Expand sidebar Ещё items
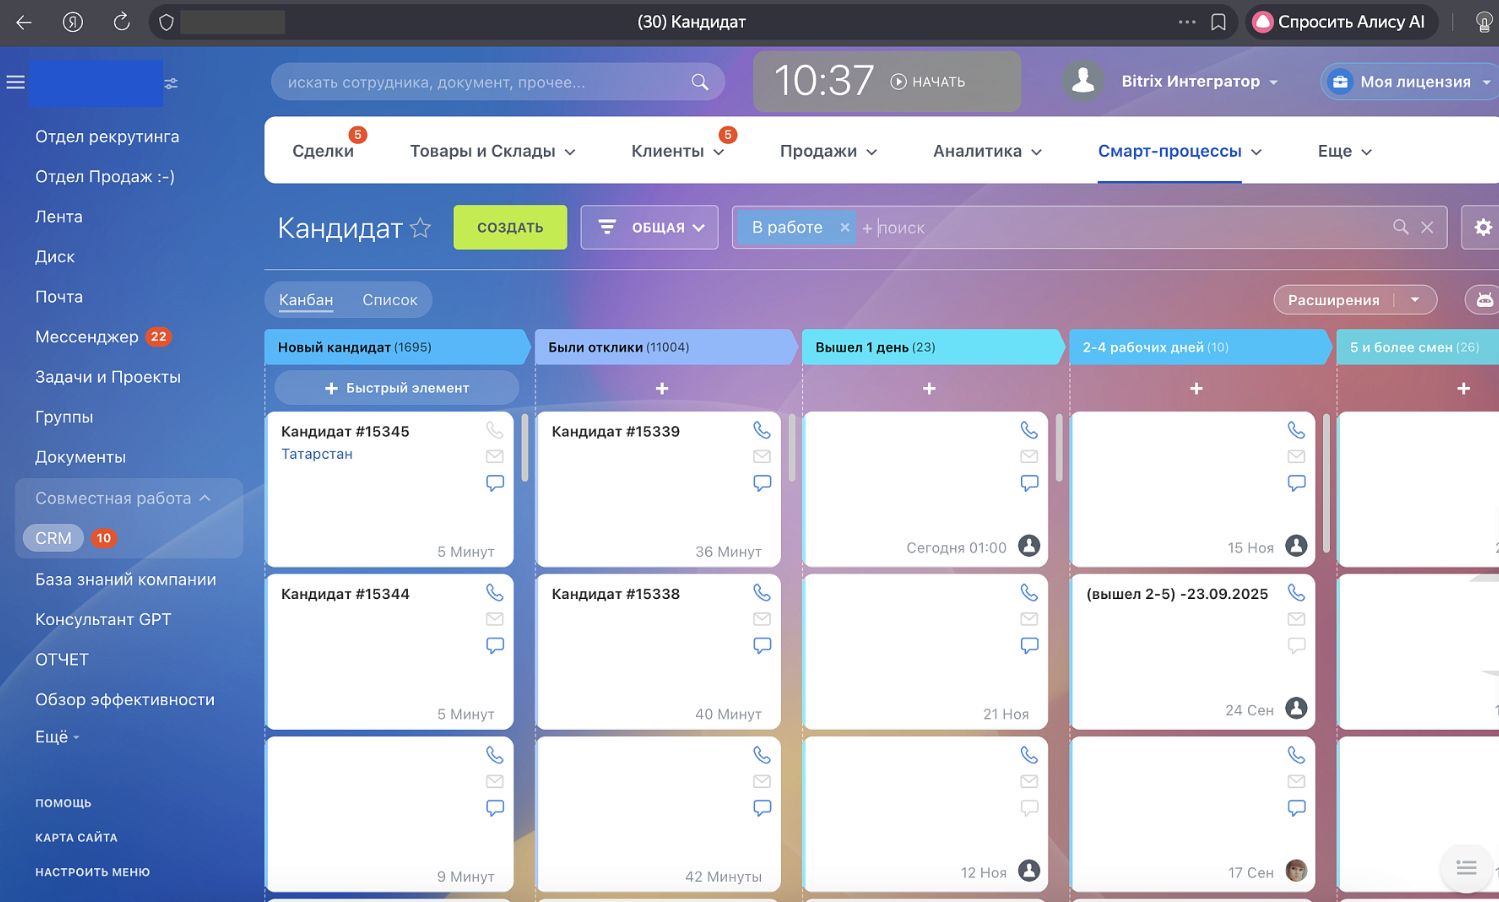The image size is (1499, 902). point(57,737)
